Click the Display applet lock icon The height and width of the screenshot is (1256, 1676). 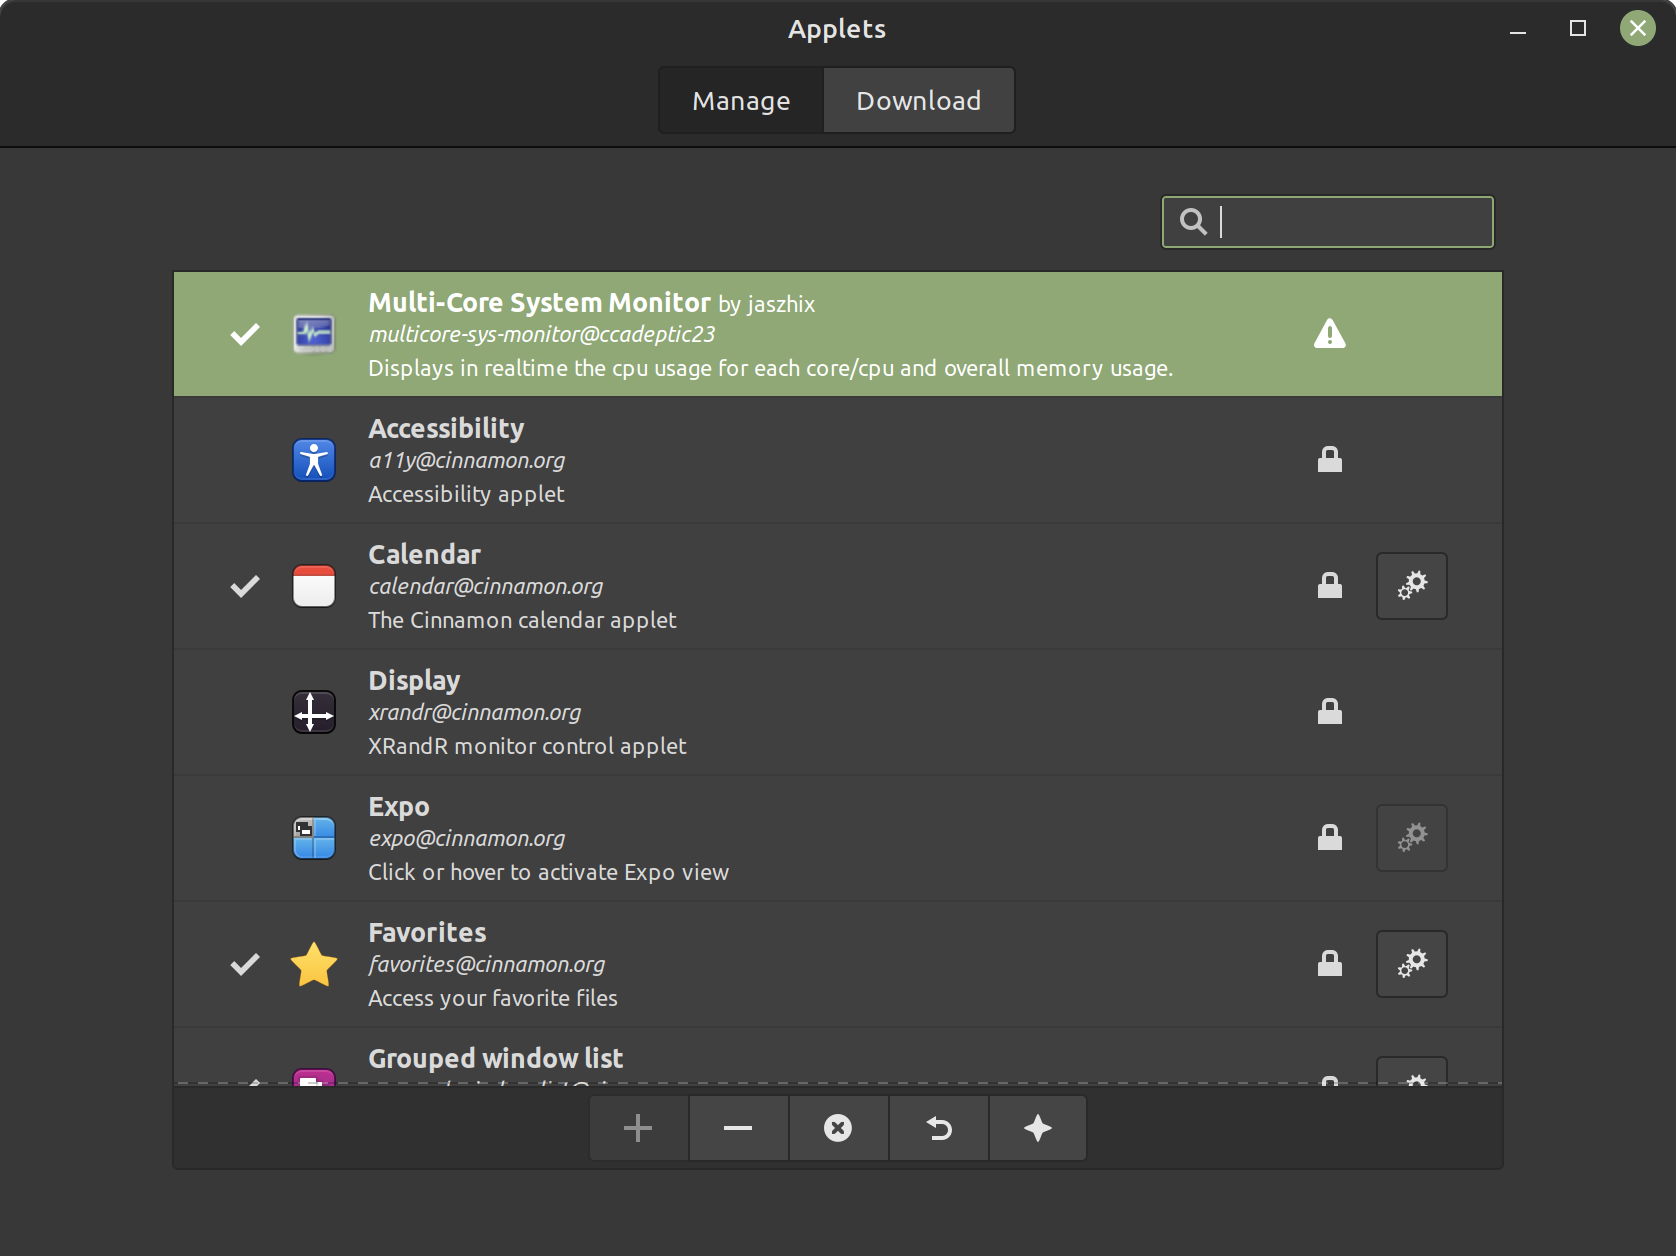(1329, 712)
